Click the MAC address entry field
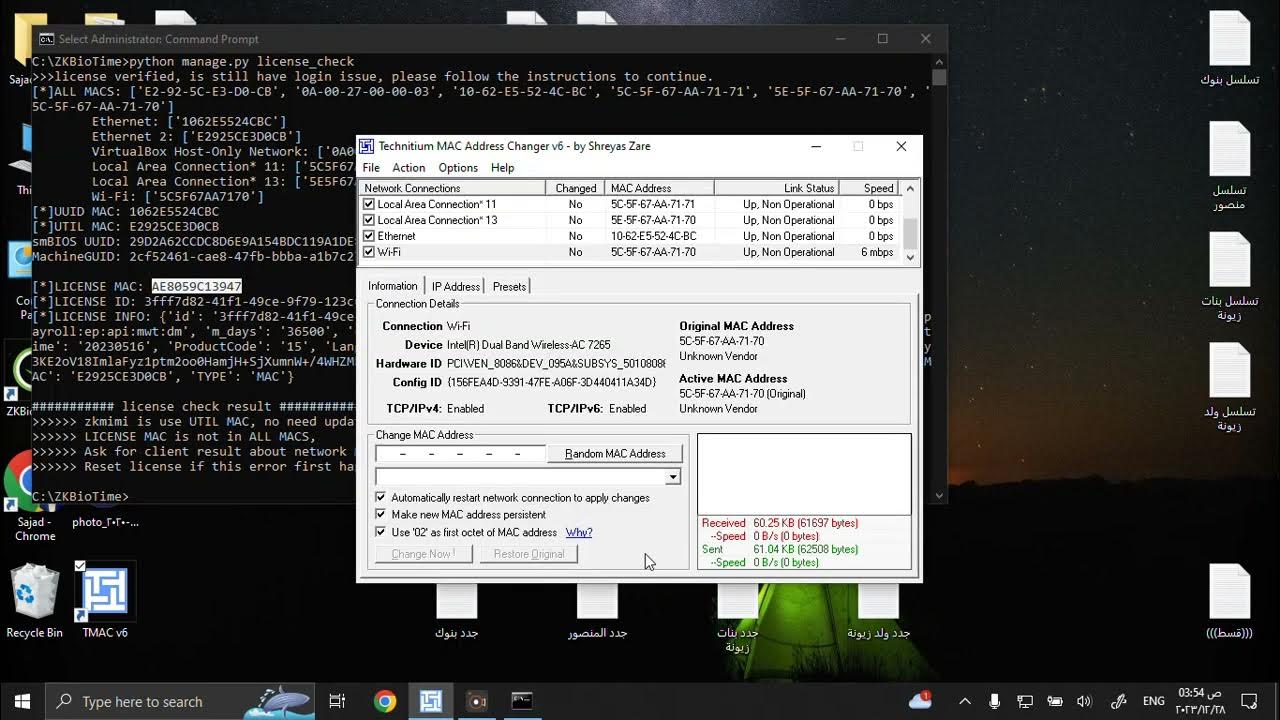The height and width of the screenshot is (720, 1280). pyautogui.click(x=461, y=454)
